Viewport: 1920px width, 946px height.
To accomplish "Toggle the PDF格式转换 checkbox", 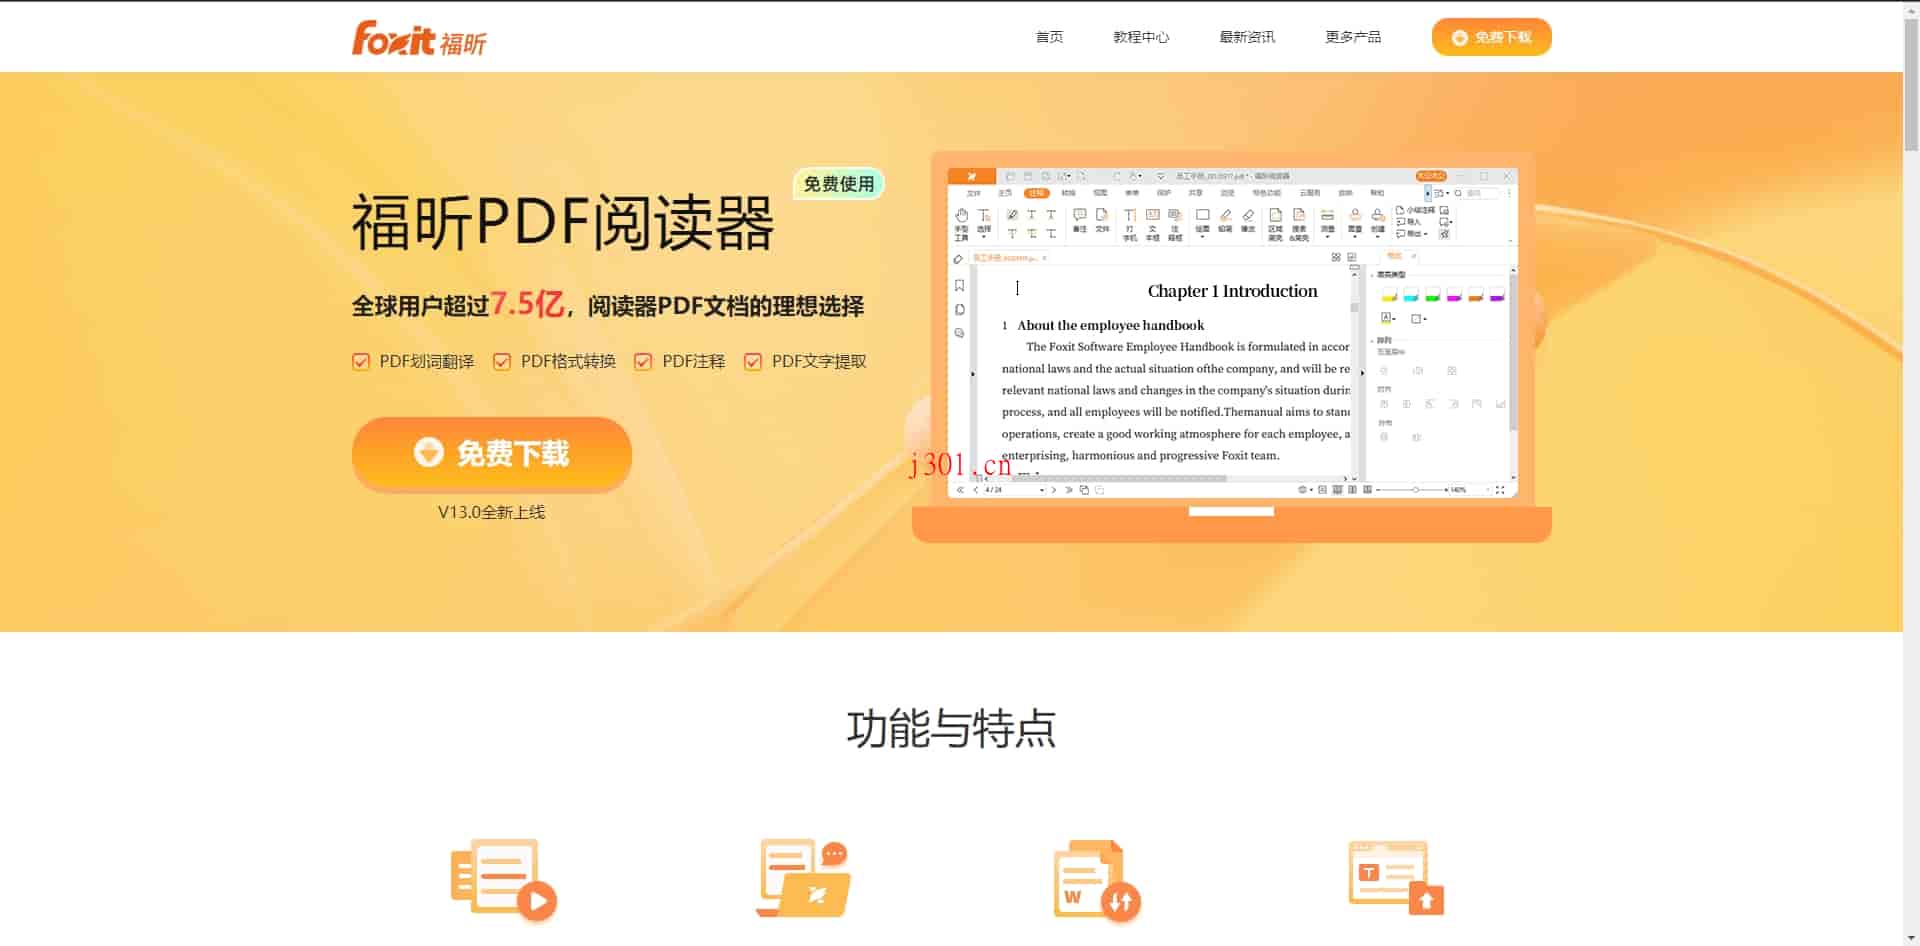I will click(502, 362).
